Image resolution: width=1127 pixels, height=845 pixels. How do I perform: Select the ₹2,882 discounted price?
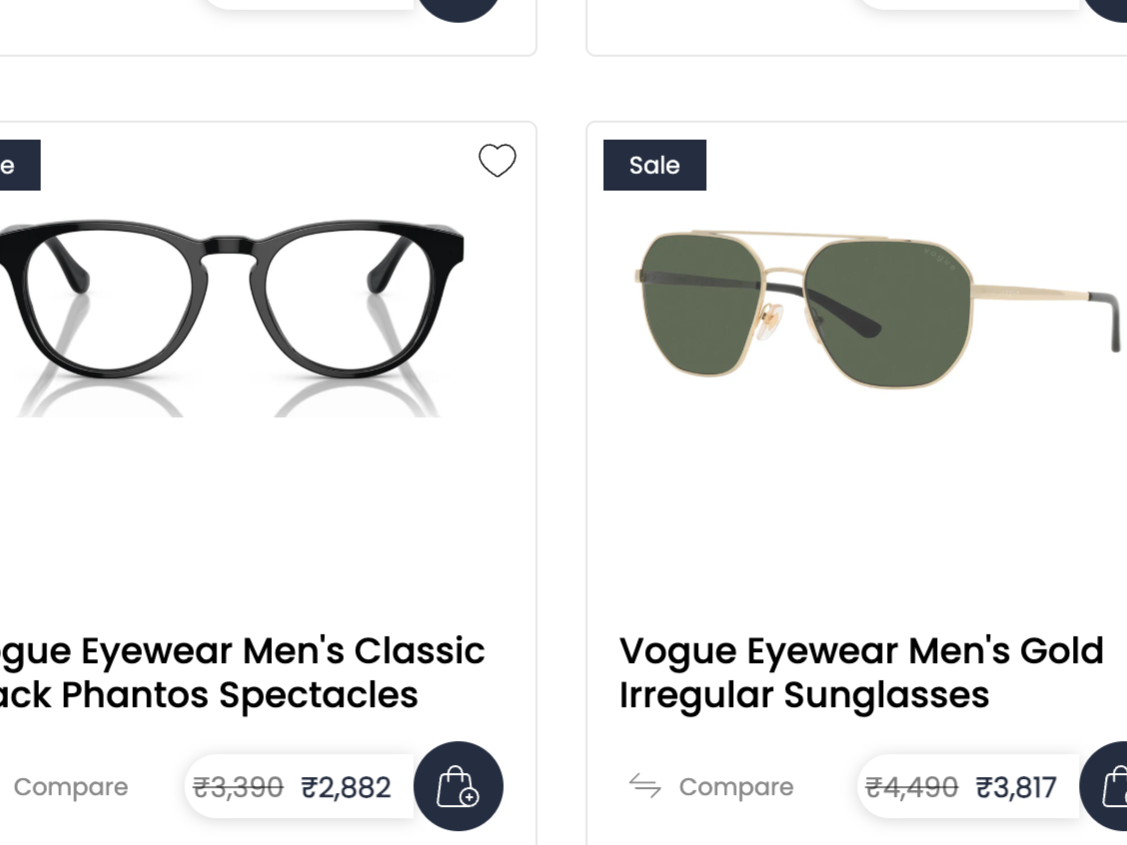coord(346,788)
